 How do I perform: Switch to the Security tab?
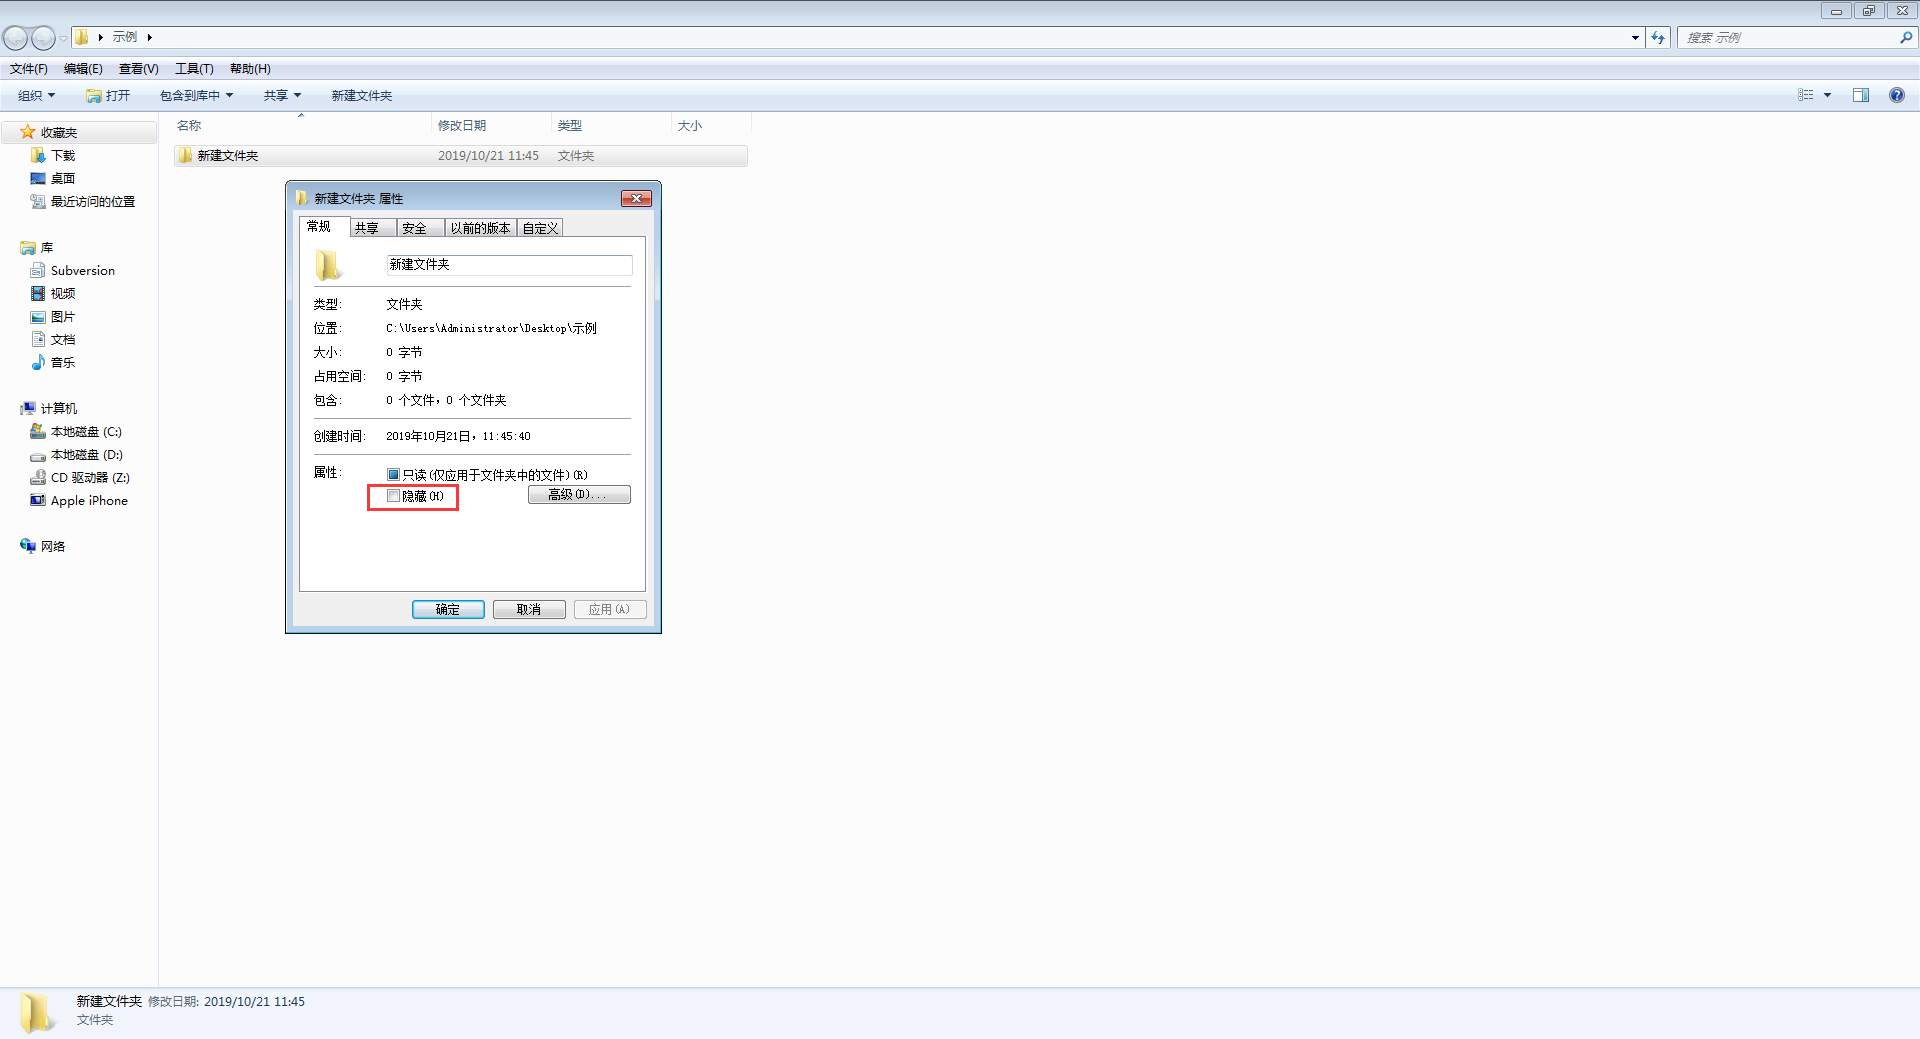tap(420, 228)
